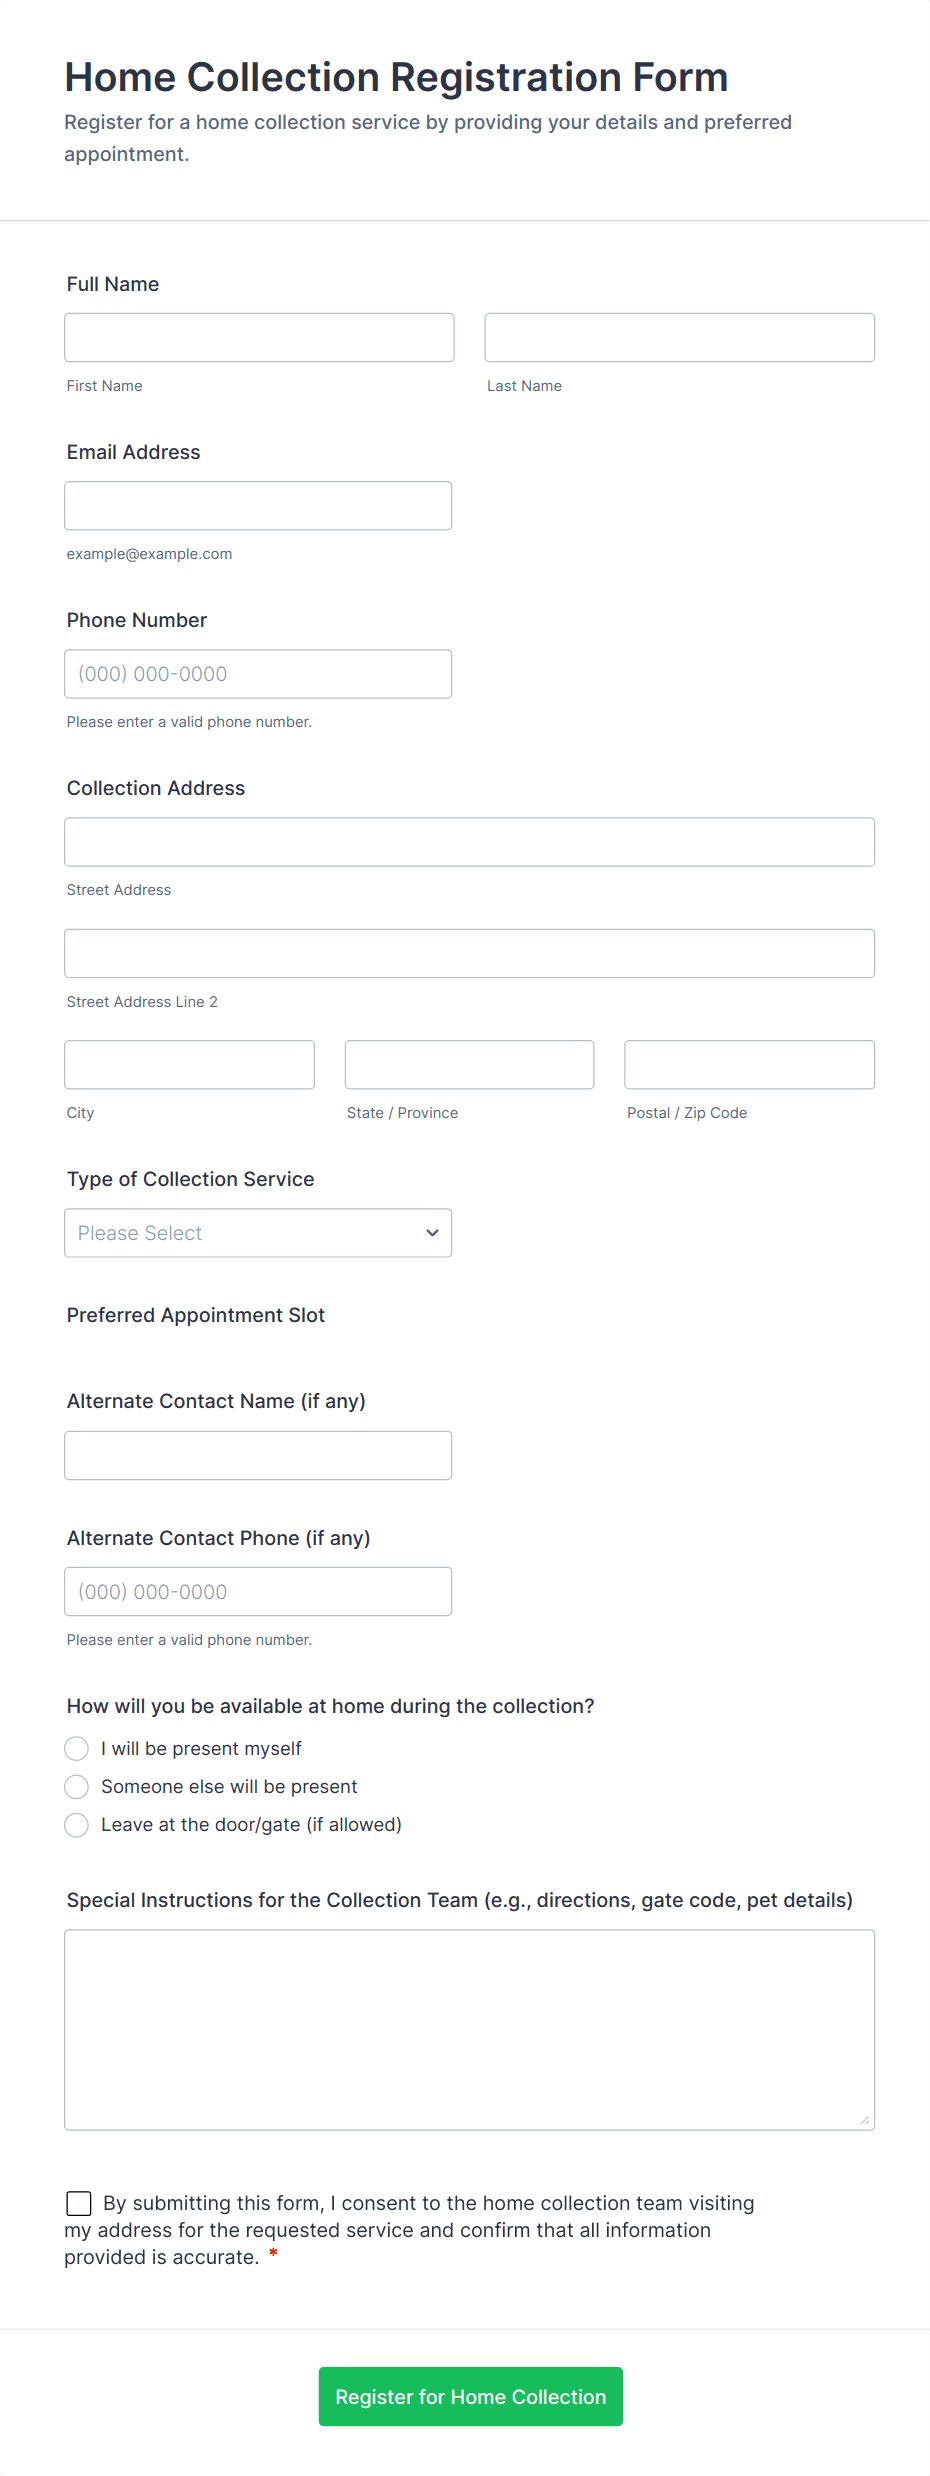Click the State / Province field
930x2476 pixels.
[x=469, y=1065]
